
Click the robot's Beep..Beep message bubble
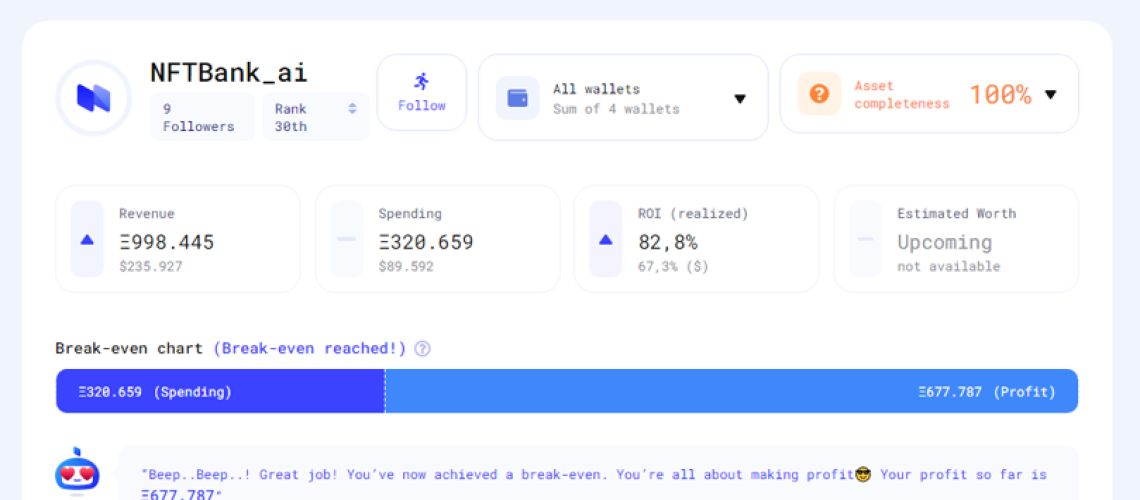tap(598, 473)
